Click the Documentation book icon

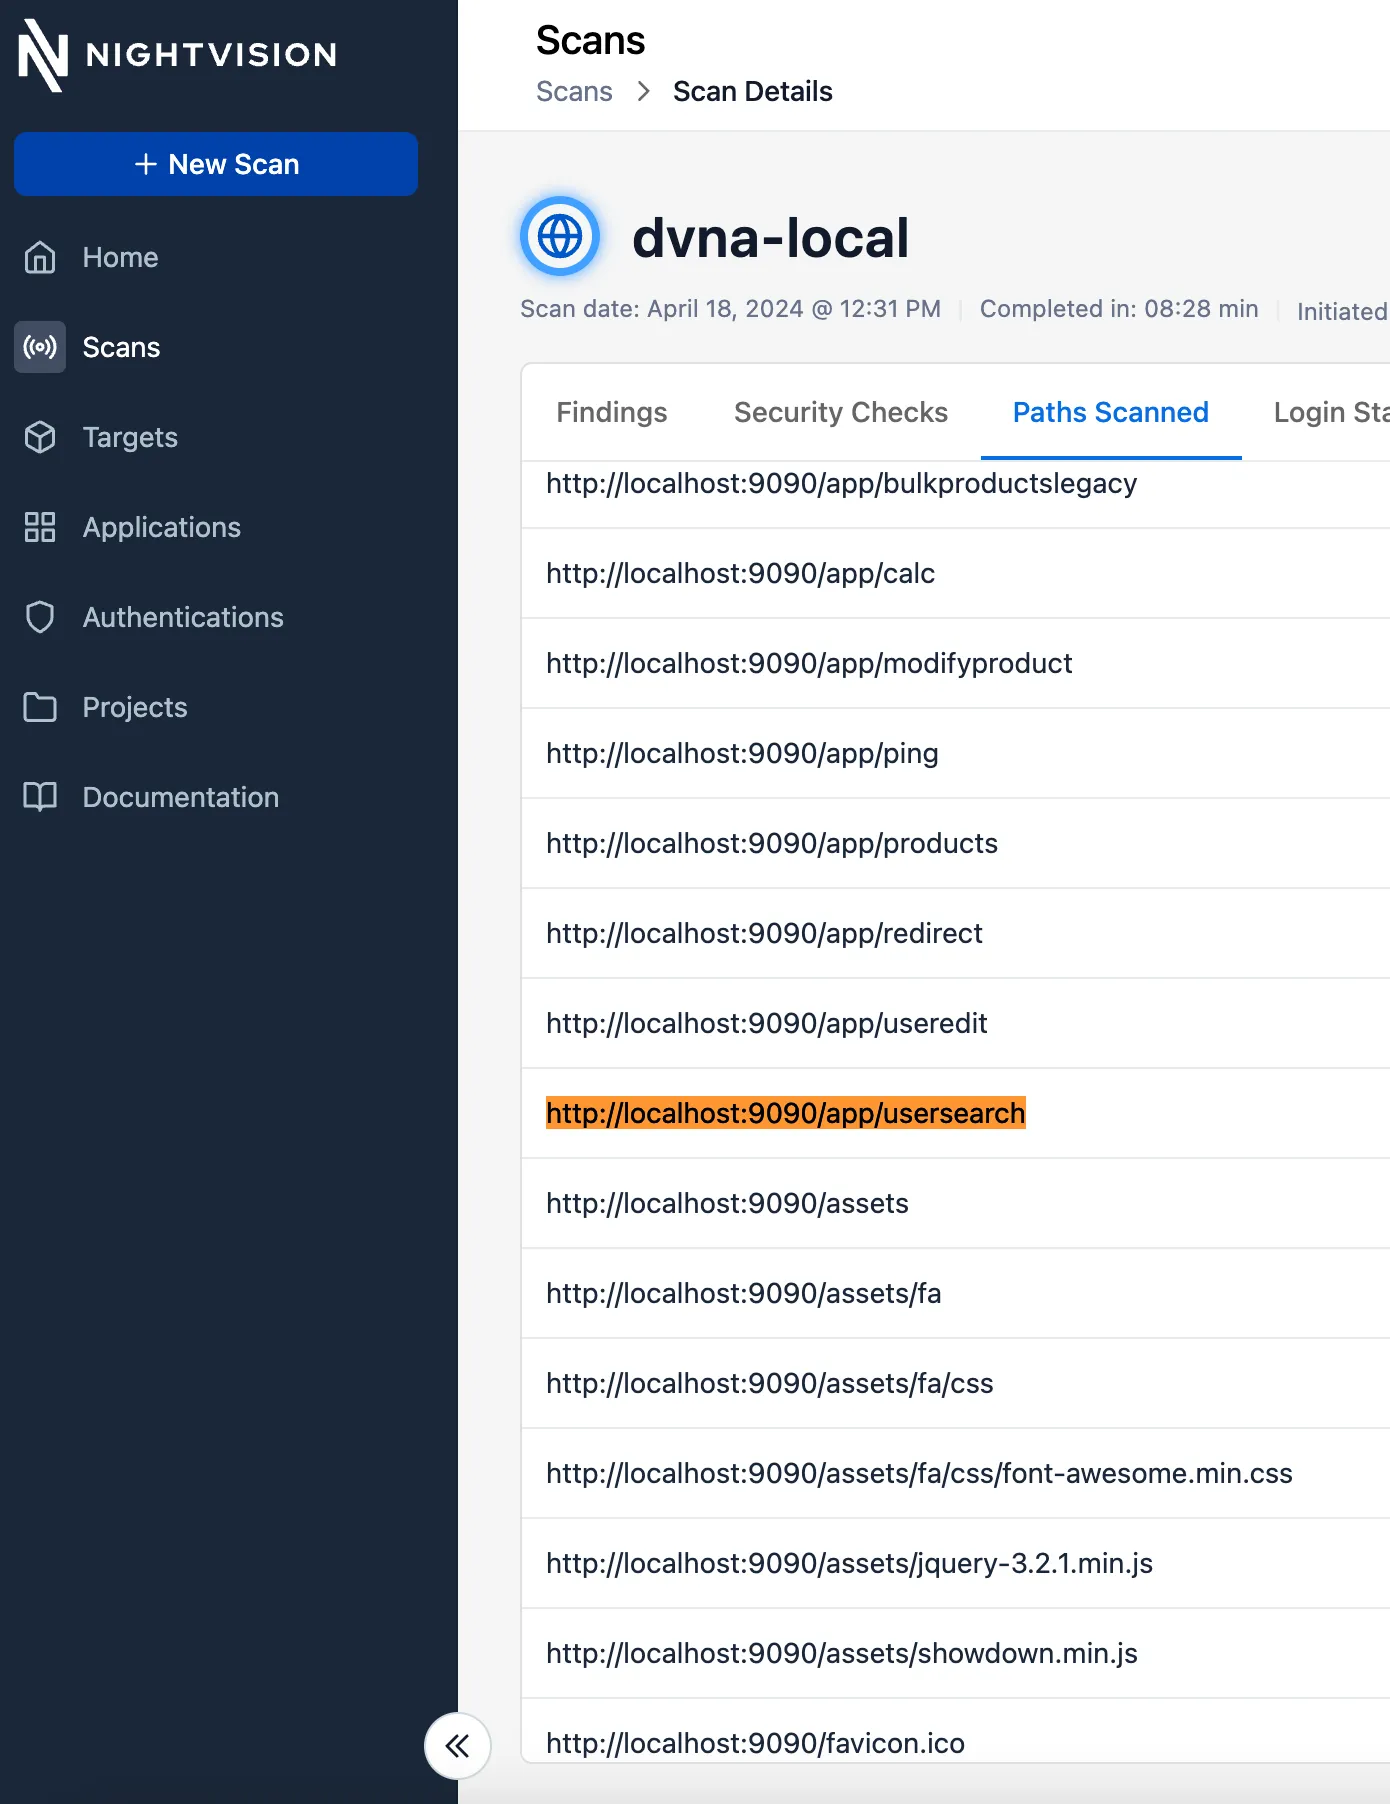(40, 797)
